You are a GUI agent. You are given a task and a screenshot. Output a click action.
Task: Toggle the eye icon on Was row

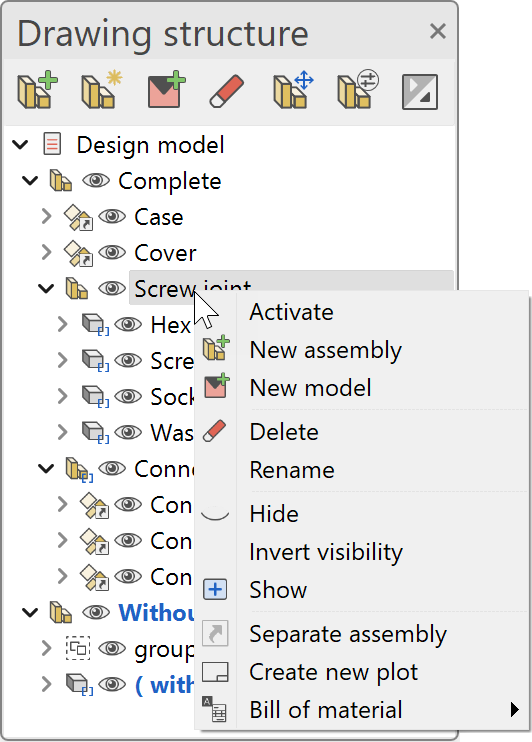[x=128, y=433]
